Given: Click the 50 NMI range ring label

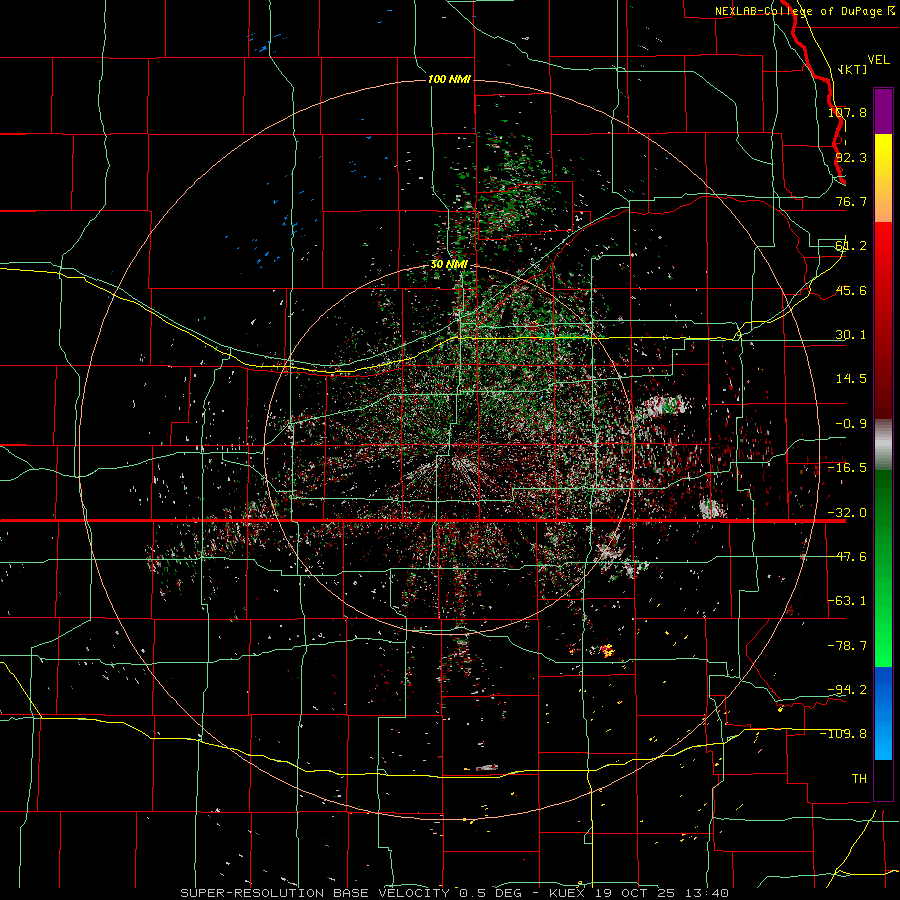Looking at the screenshot, I should tap(449, 265).
